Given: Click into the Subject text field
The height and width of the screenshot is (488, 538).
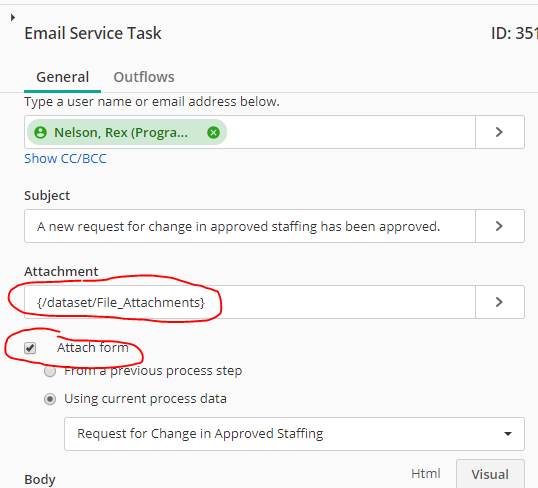Looking at the screenshot, I should [x=250, y=226].
